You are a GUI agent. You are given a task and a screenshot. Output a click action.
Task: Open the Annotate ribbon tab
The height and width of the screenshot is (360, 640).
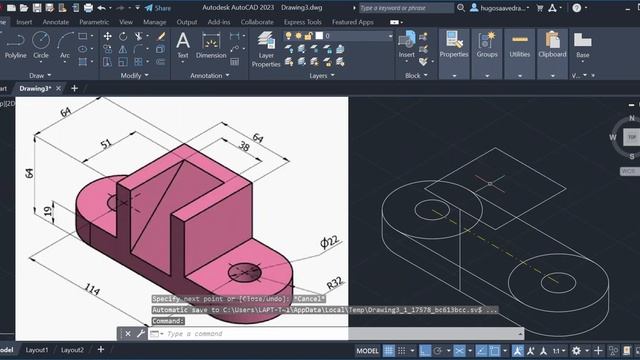pos(56,22)
